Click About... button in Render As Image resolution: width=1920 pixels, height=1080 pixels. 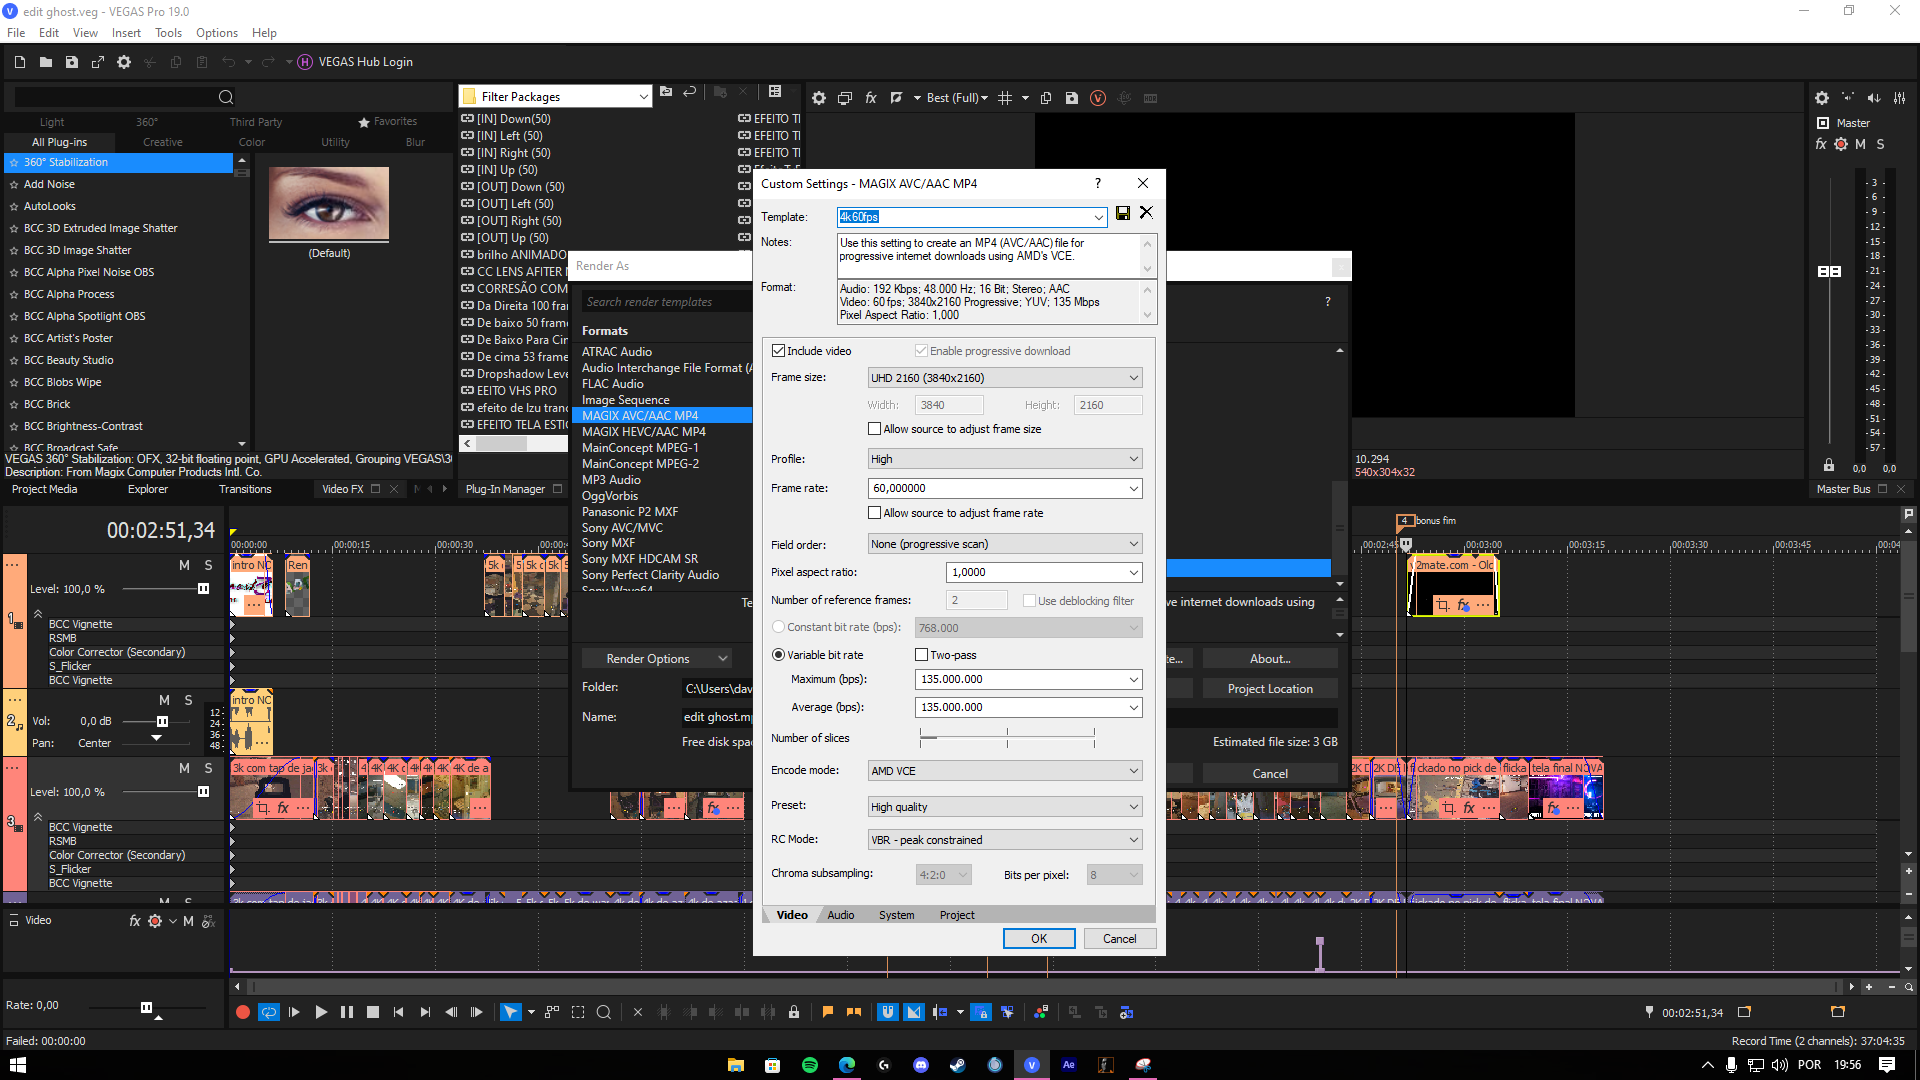pyautogui.click(x=1270, y=659)
